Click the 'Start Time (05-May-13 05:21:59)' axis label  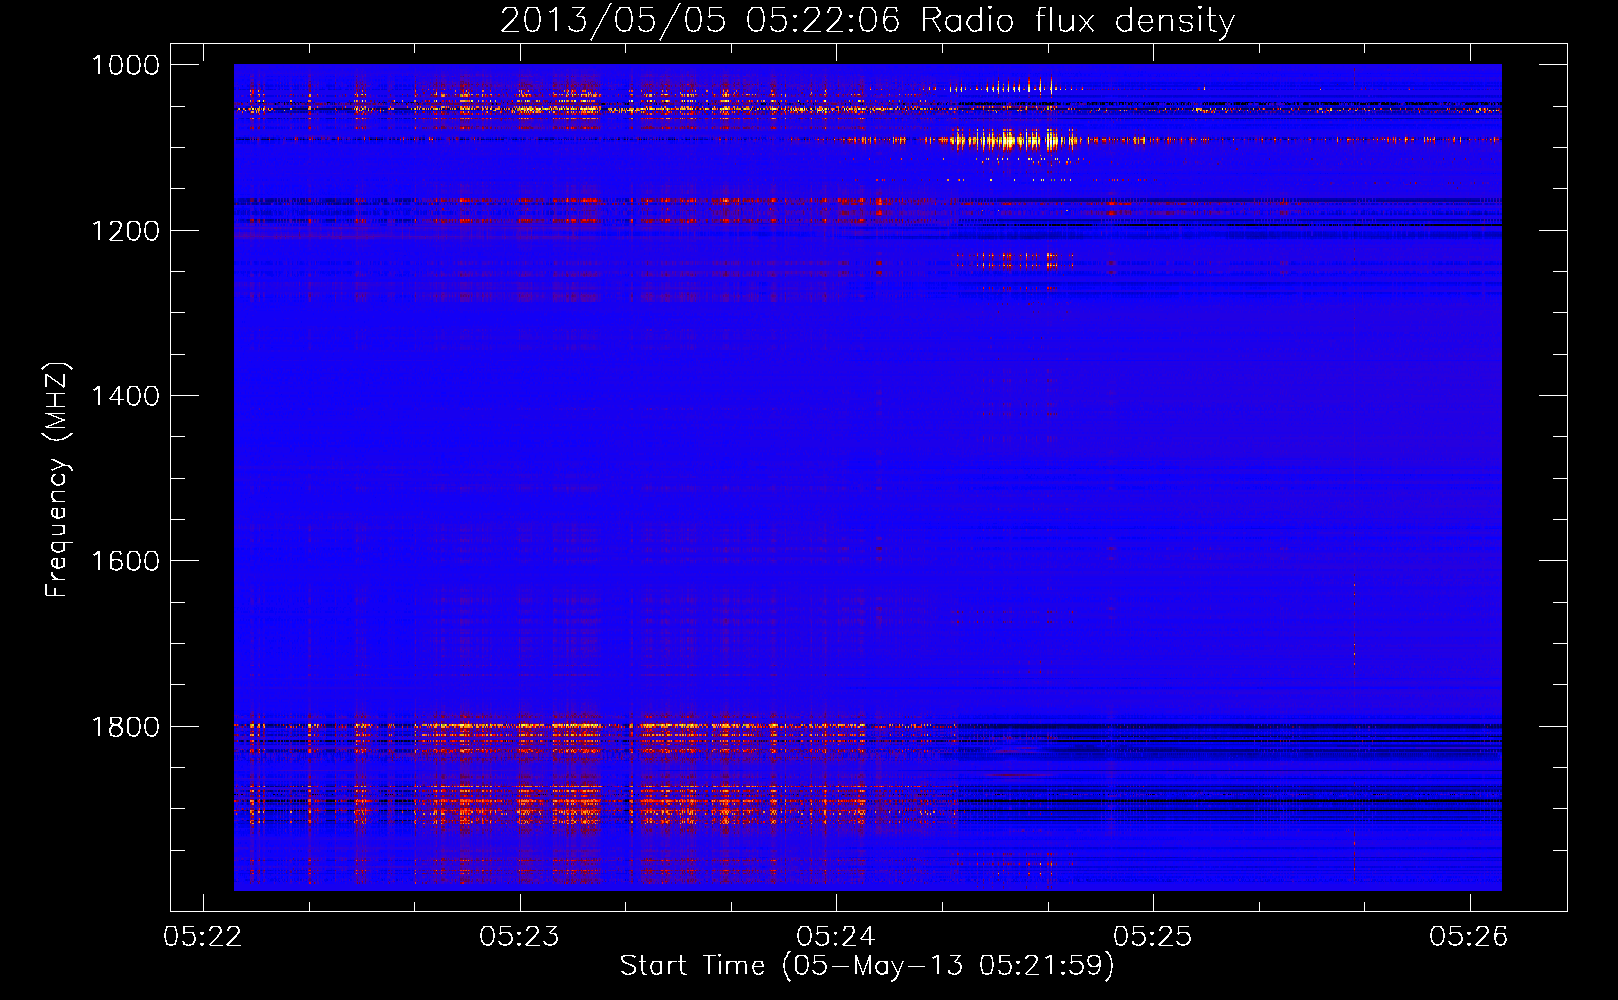tap(867, 966)
